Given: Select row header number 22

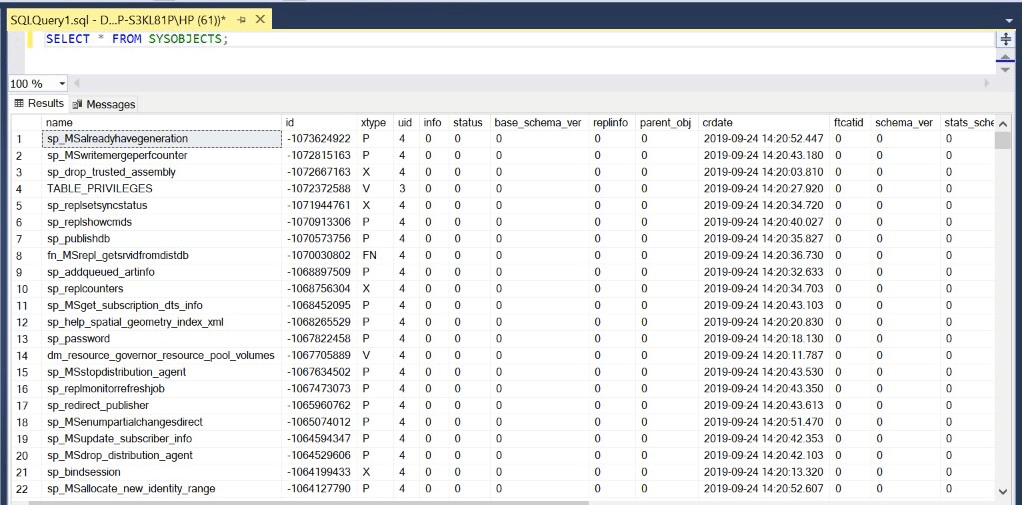Looking at the screenshot, I should (x=26, y=488).
